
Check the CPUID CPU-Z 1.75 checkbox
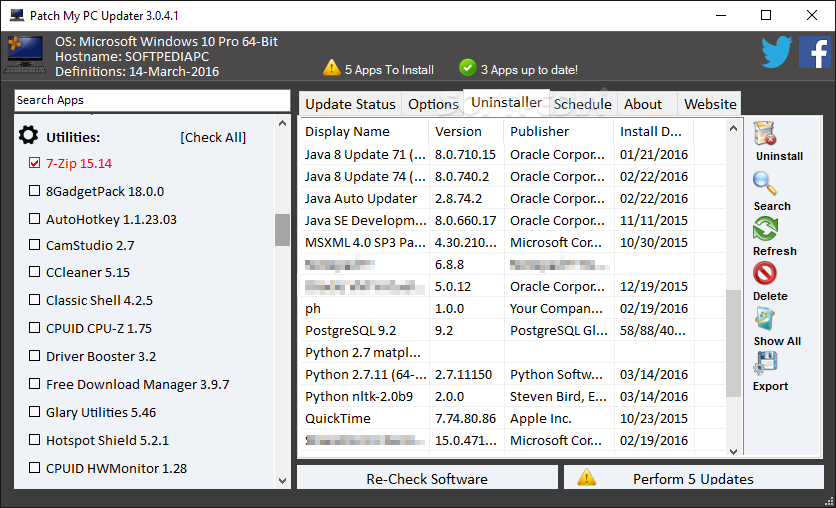[34, 327]
